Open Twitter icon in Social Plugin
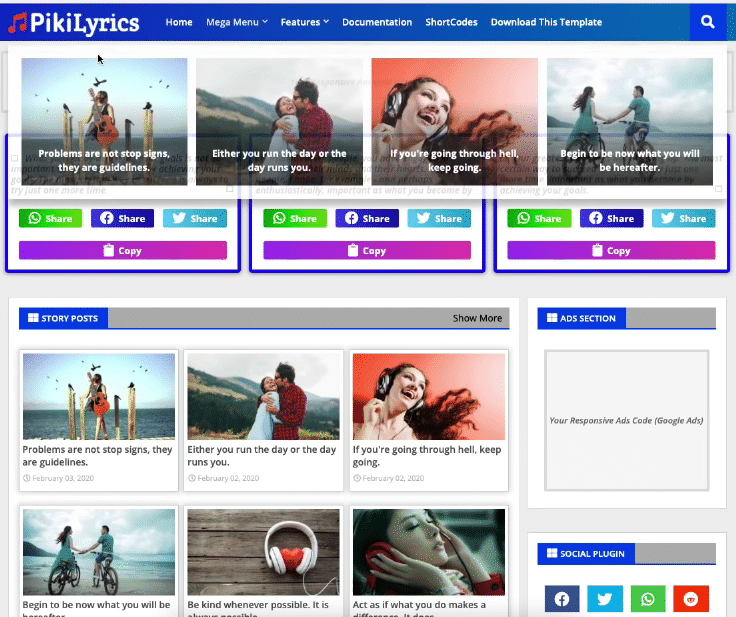This screenshot has width=736, height=617. [x=605, y=599]
